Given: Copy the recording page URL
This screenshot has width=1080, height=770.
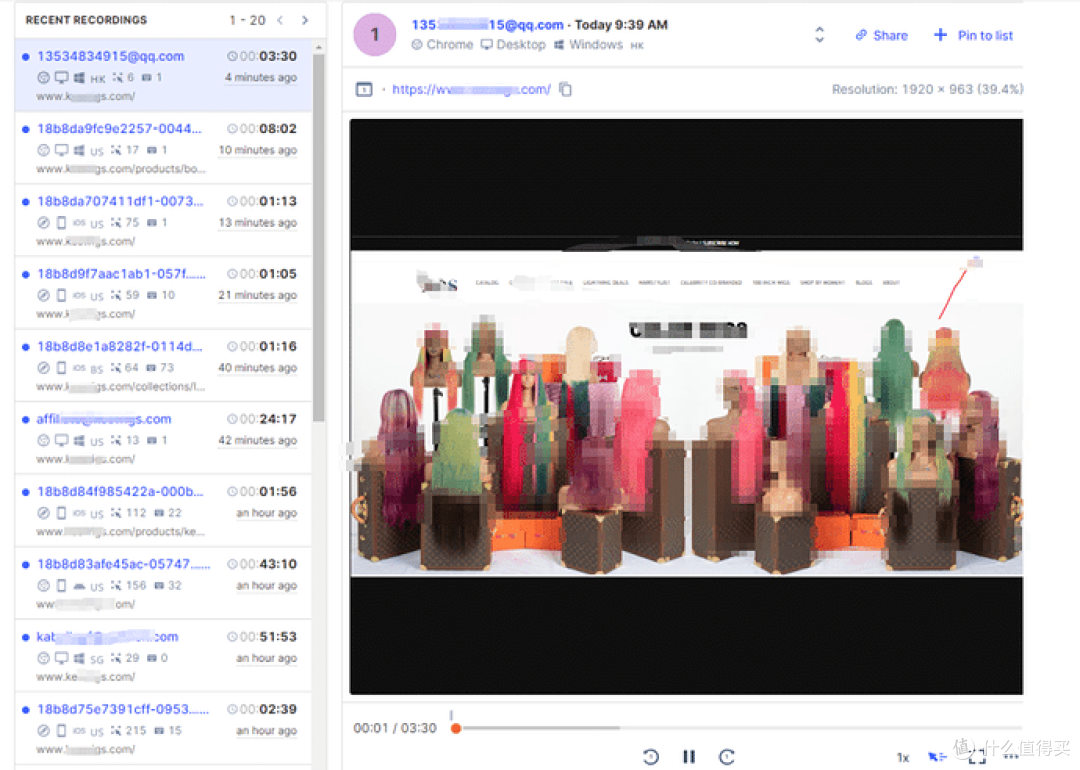Looking at the screenshot, I should coord(565,88).
